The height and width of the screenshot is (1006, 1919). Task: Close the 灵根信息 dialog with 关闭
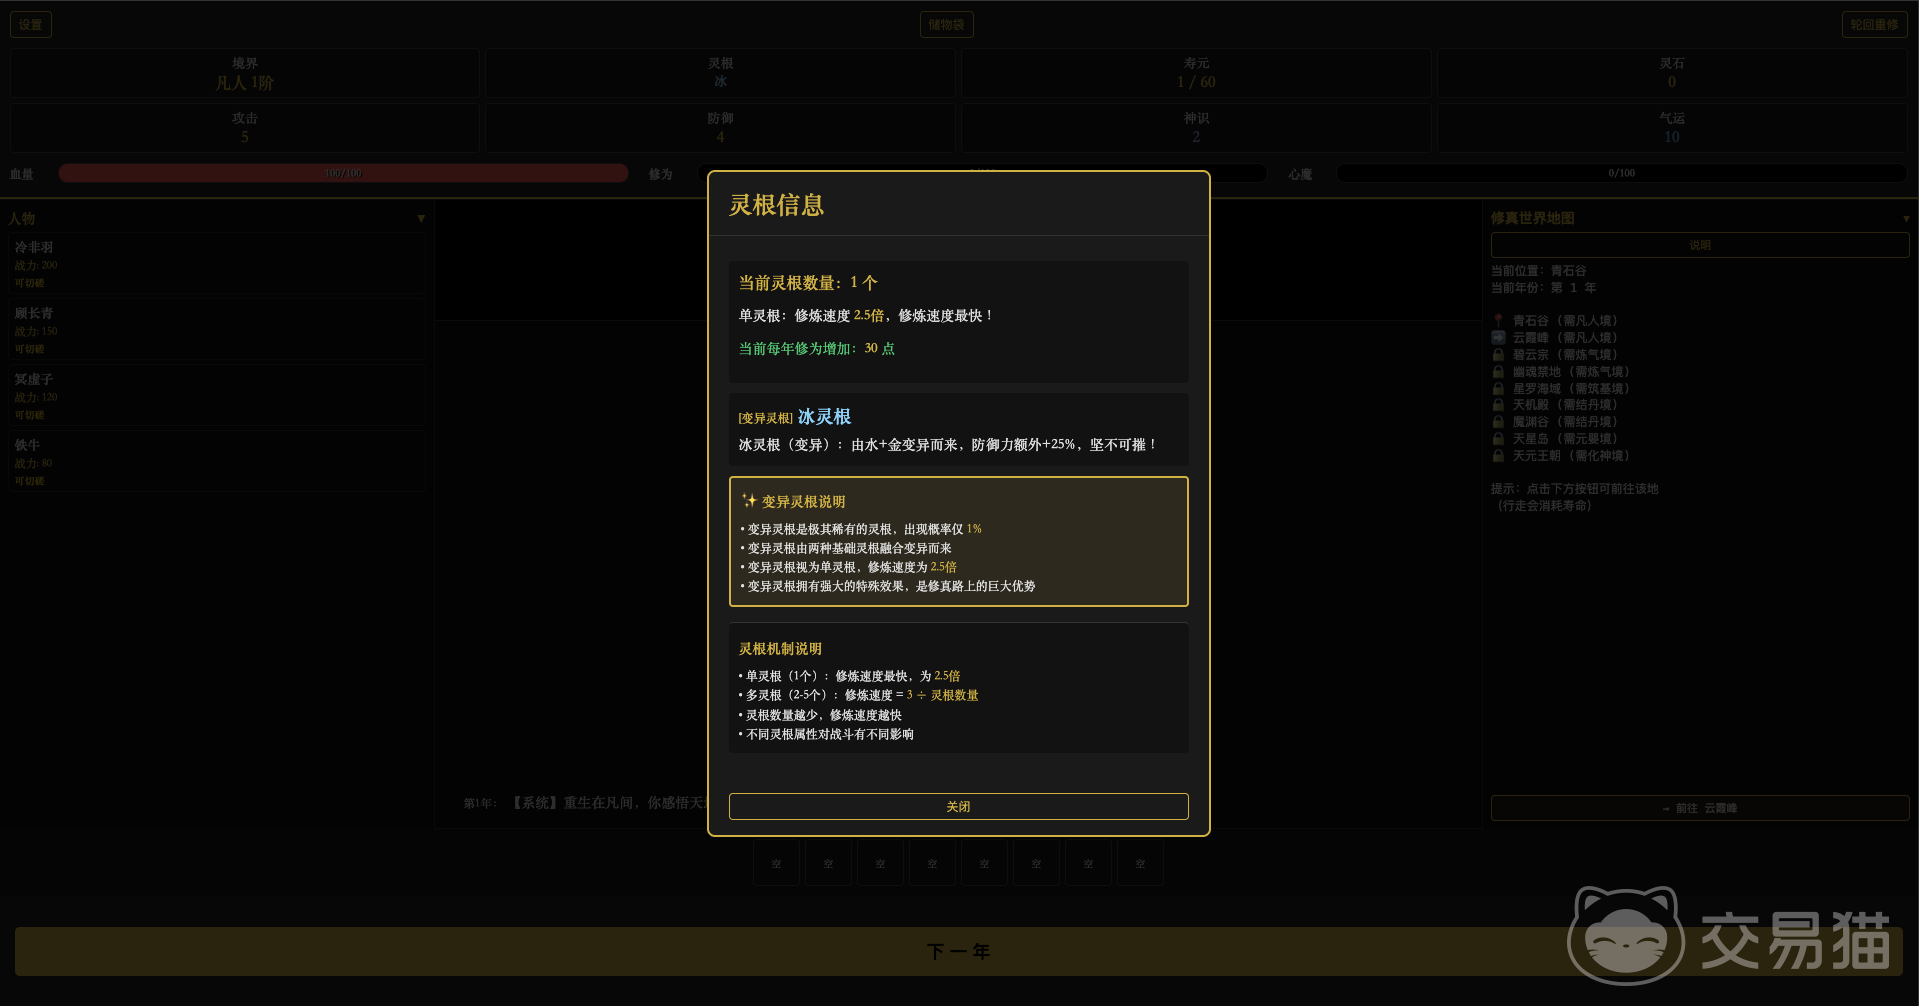coord(958,806)
